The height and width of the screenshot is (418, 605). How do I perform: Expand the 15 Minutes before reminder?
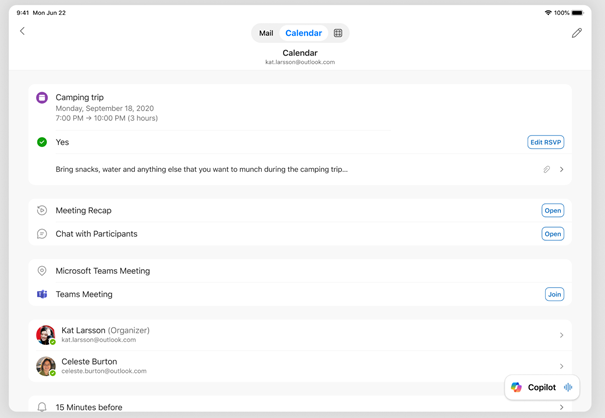[x=561, y=407]
